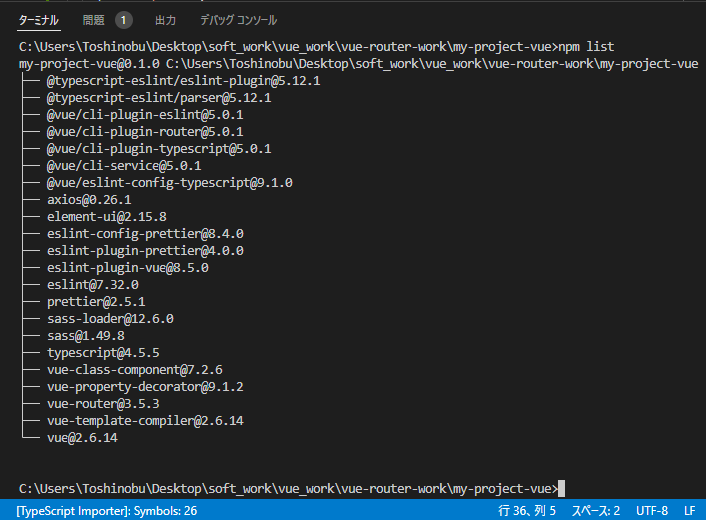Click the npm list command text
The image size is (706, 520).
[x=586, y=47]
